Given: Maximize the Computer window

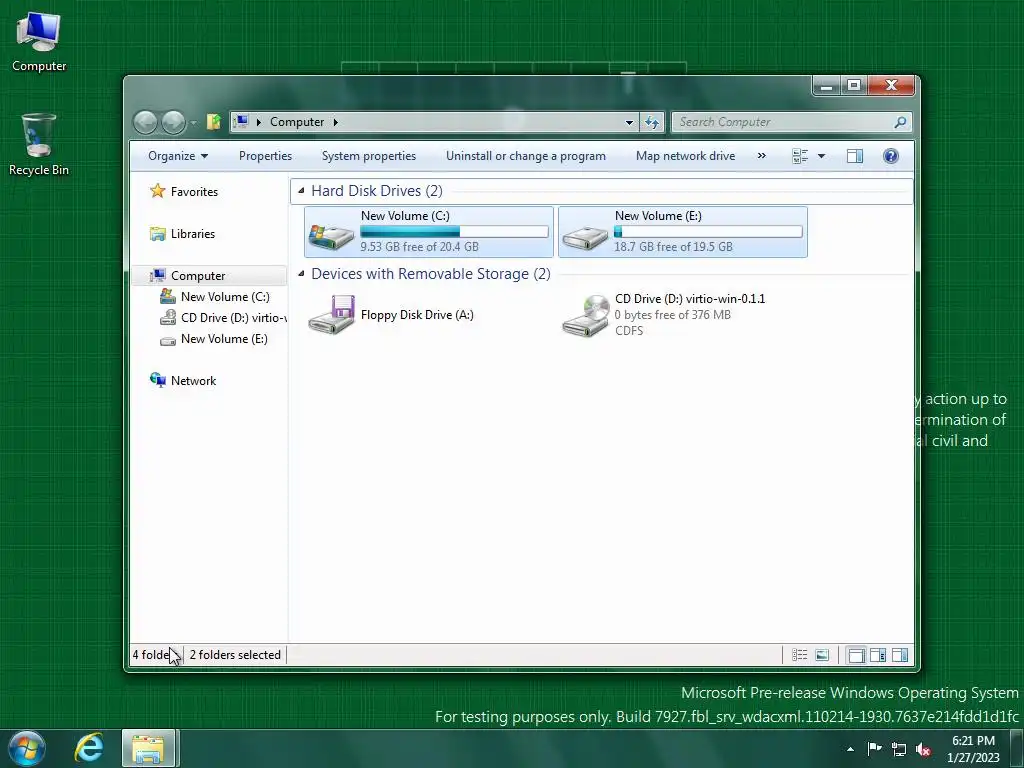Looking at the screenshot, I should (854, 86).
